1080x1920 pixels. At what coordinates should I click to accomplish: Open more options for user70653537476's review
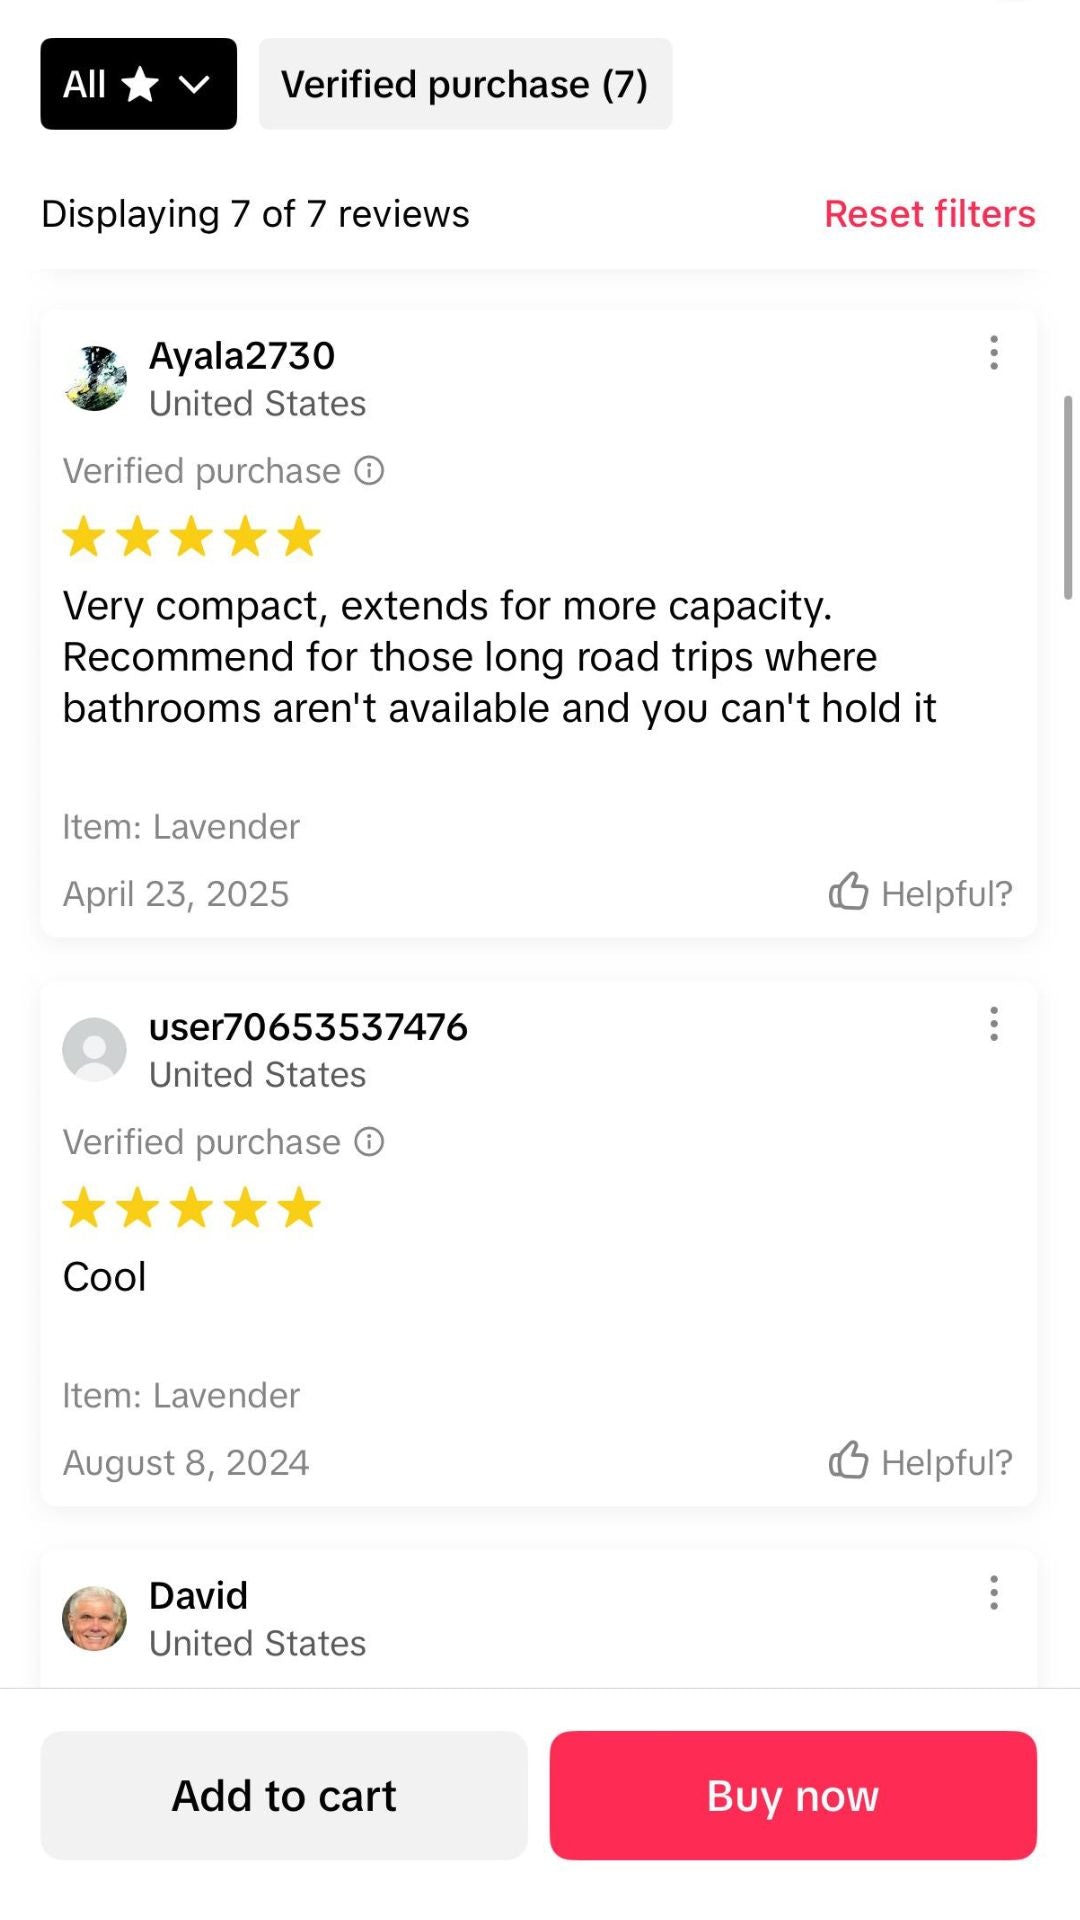click(x=993, y=1024)
